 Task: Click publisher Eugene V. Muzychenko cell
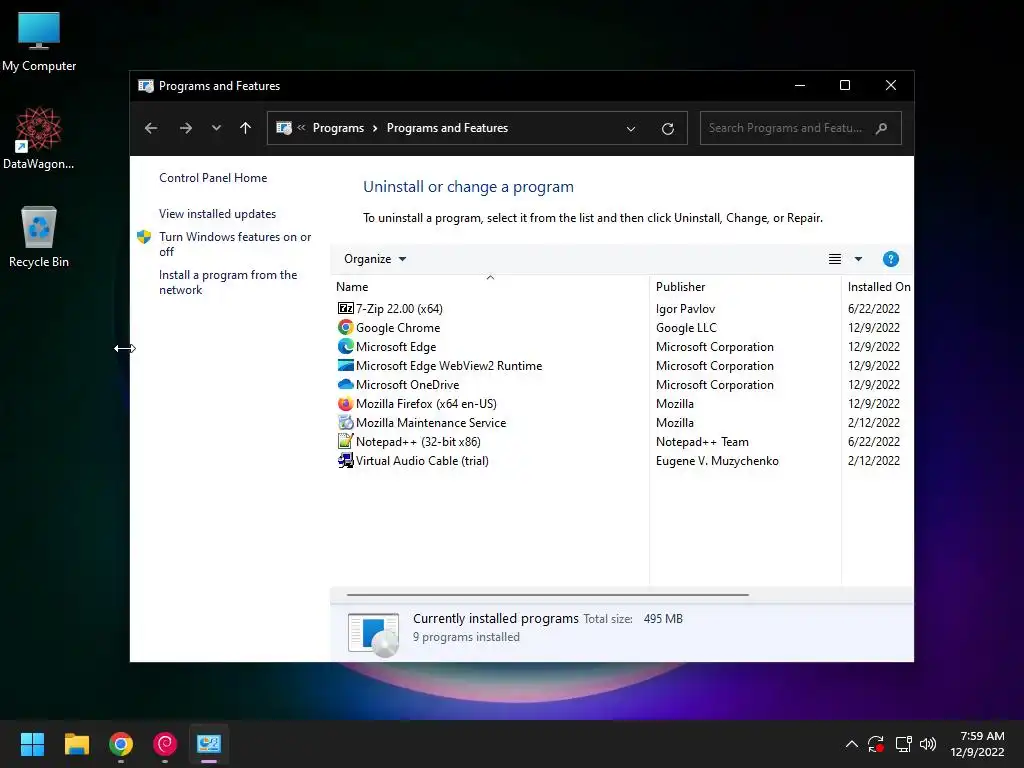tap(717, 460)
